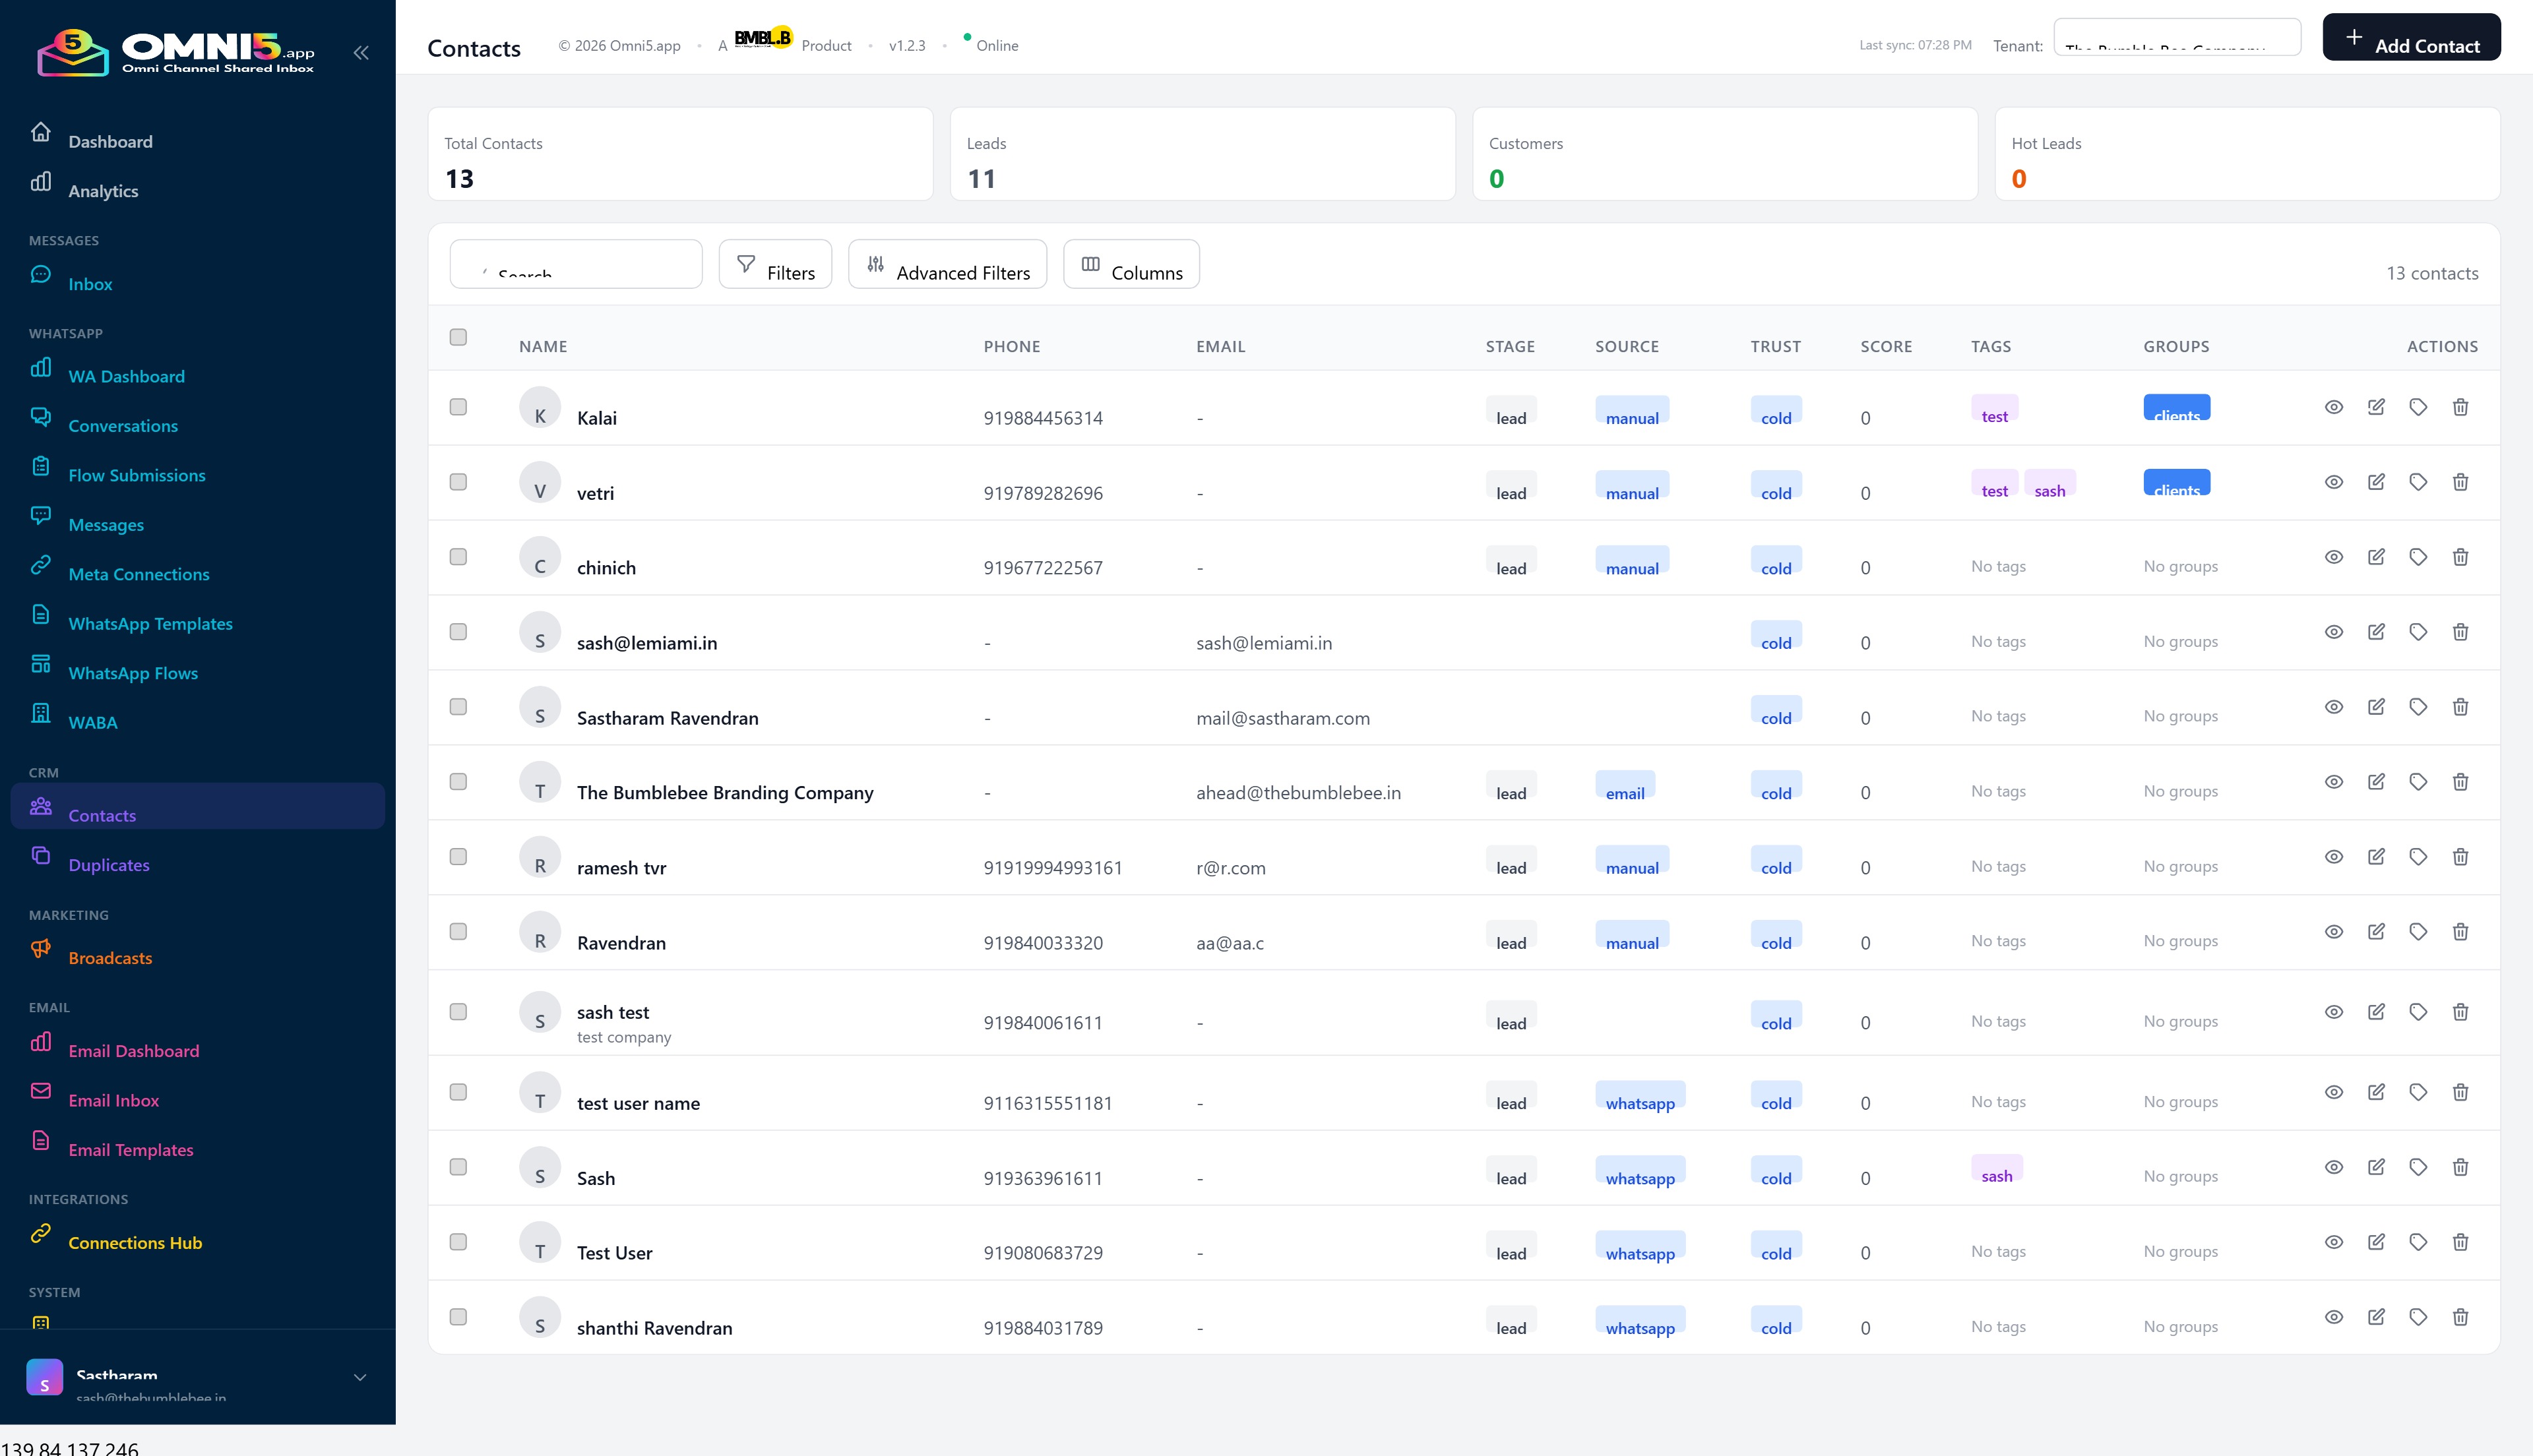Check the select-all checkbox in table header
The height and width of the screenshot is (1456, 2533).
[459, 337]
